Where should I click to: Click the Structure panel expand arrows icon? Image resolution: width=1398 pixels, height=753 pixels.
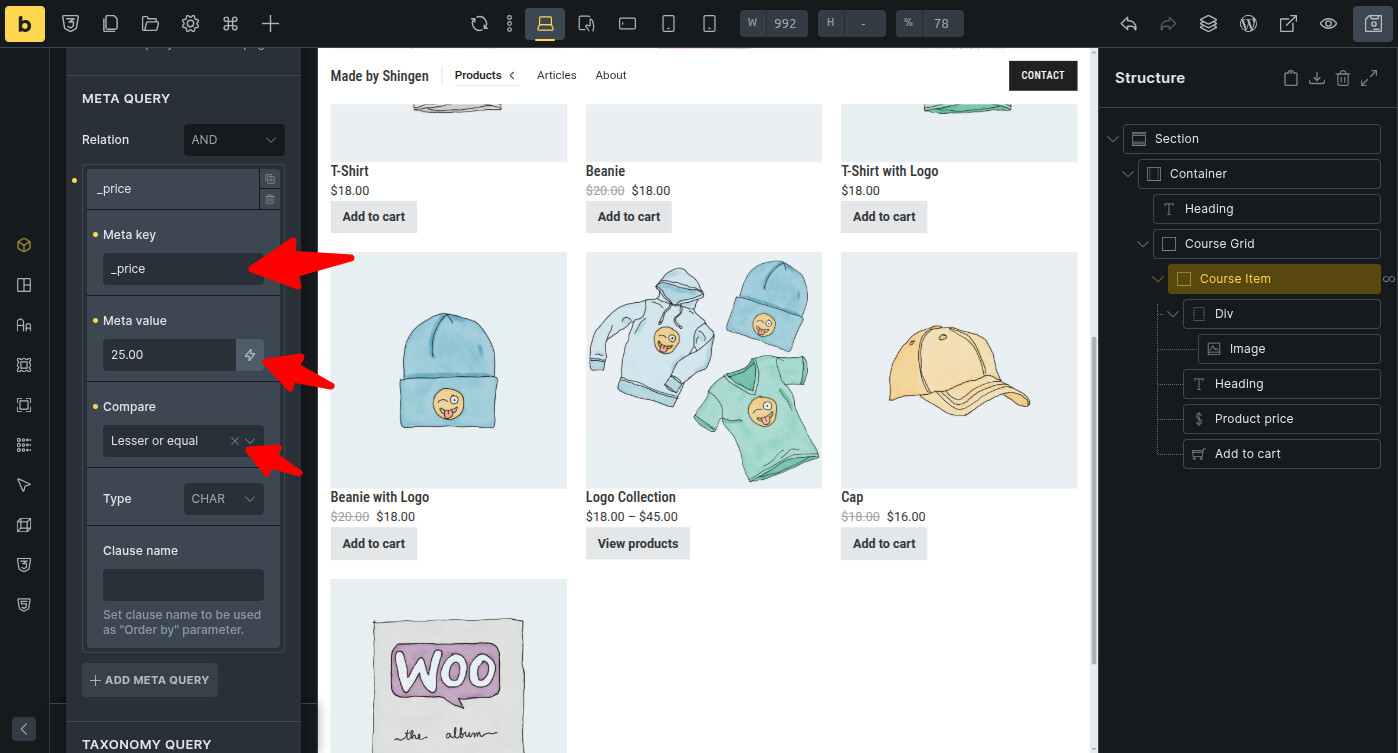pos(1369,78)
